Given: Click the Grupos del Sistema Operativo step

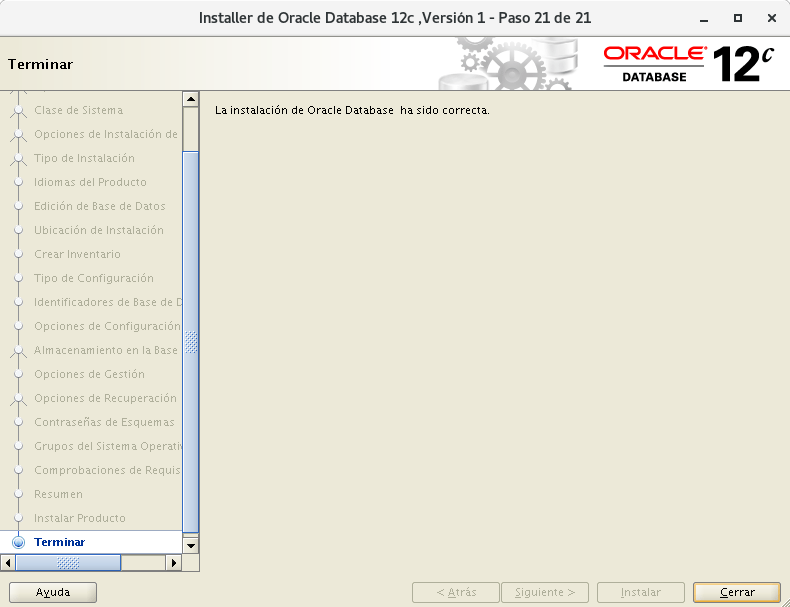Looking at the screenshot, I should pyautogui.click(x=107, y=446).
